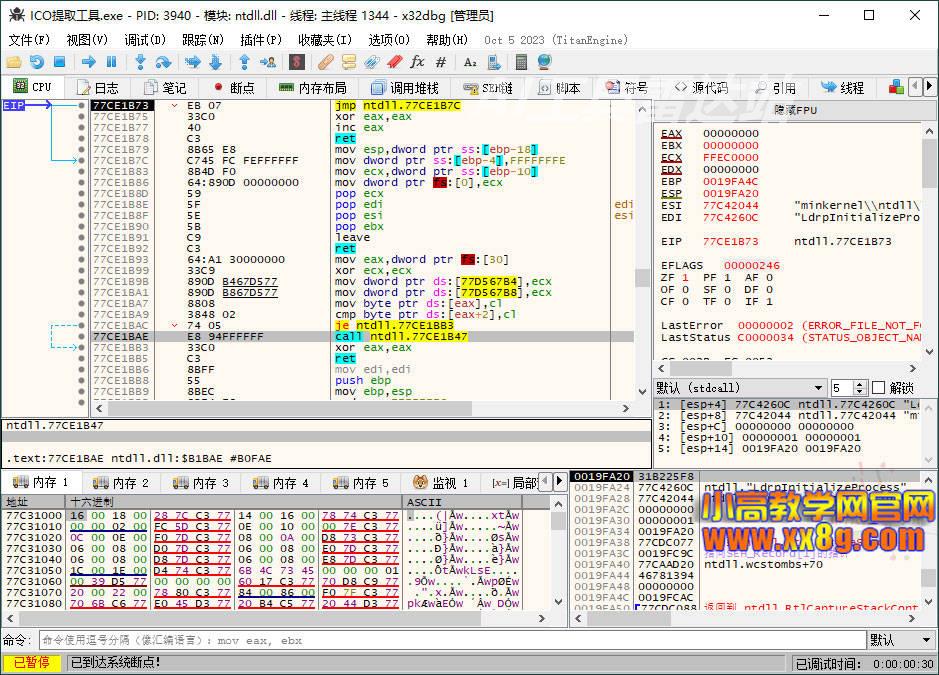This screenshot has height=675, width=939.
Task: Click the command input field
Action: tap(453, 640)
